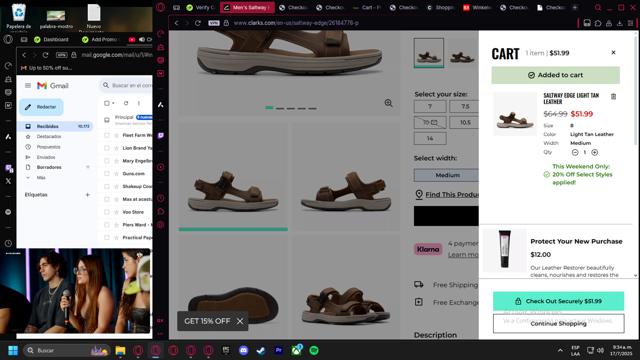The width and height of the screenshot is (640, 360).
Task: Switch to Men's Saltway browser tab
Action: point(247,7)
